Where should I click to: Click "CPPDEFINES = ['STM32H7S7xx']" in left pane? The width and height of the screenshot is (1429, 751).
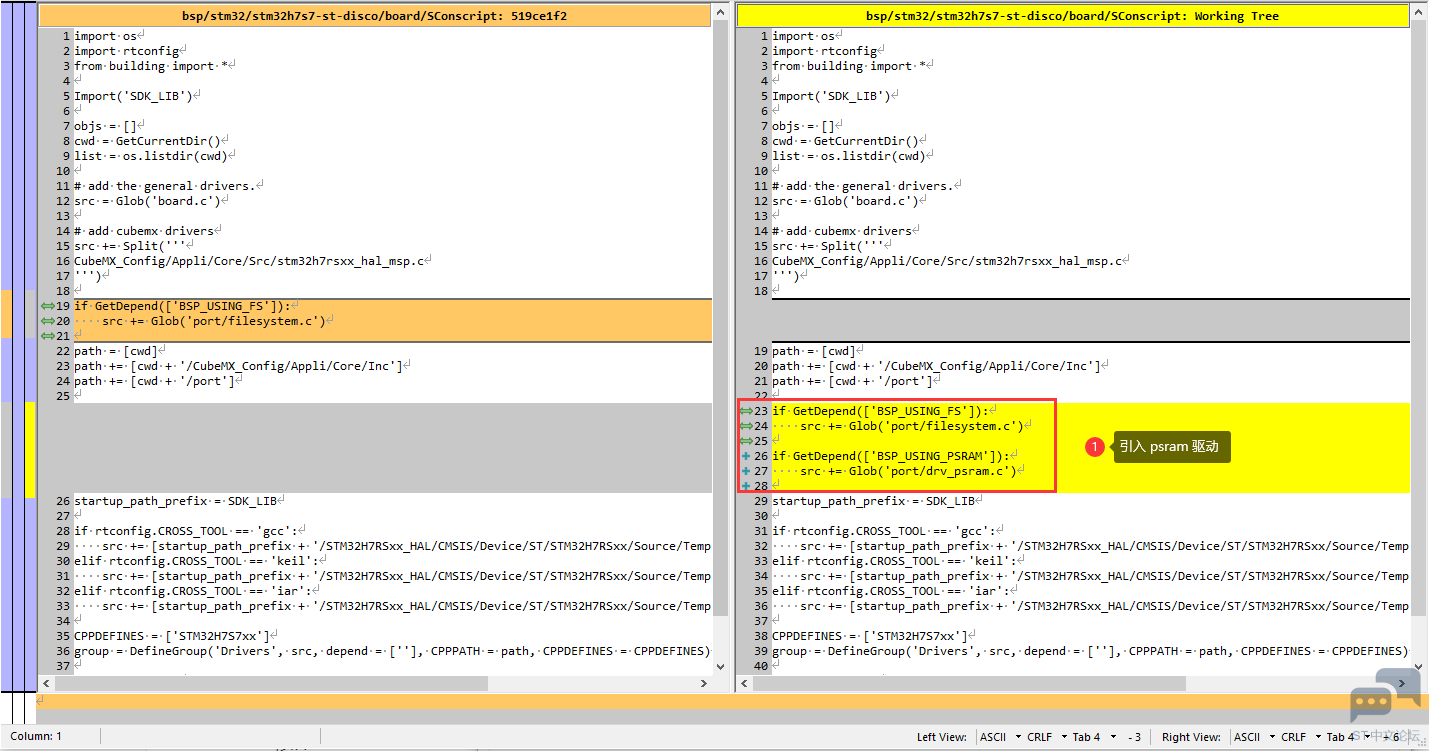[171, 636]
